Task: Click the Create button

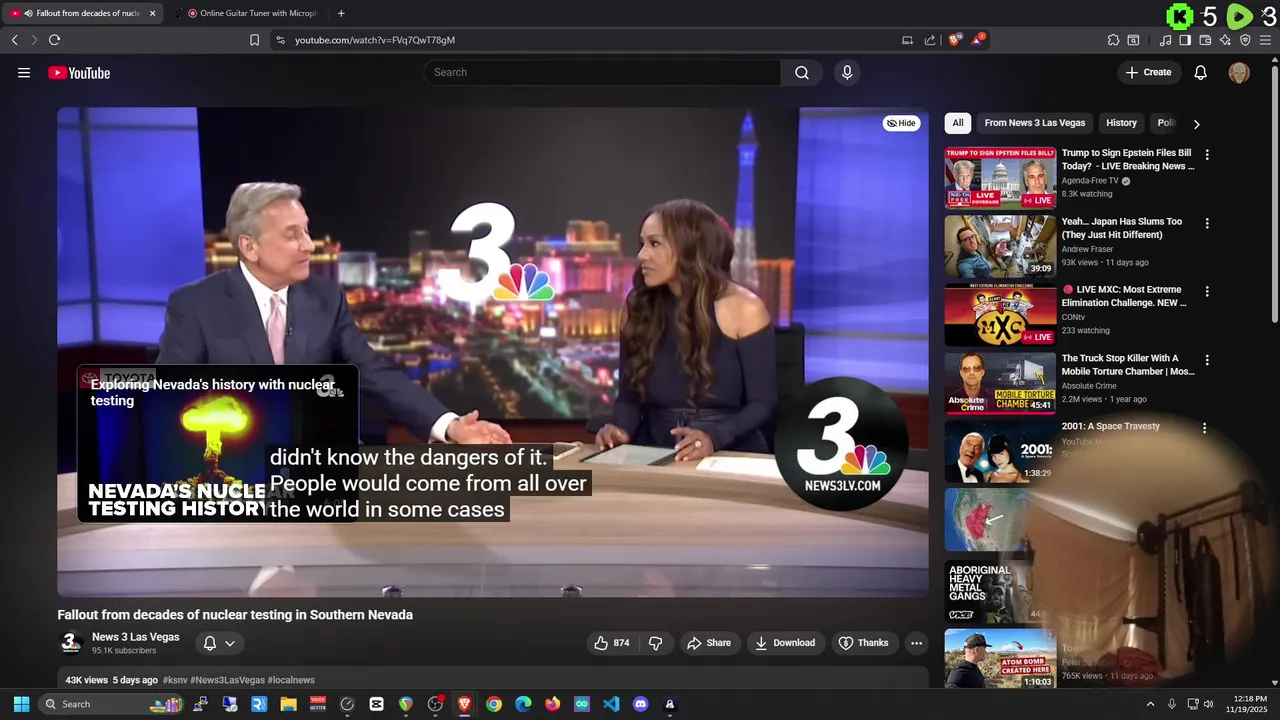Action: coord(1148,72)
